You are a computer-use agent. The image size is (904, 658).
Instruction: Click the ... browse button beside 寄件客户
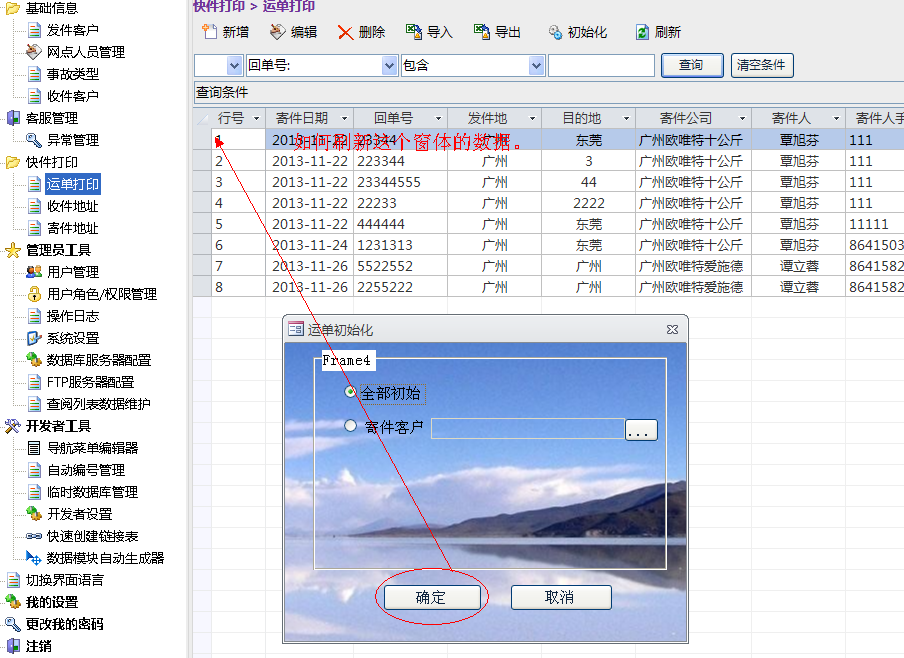(641, 430)
